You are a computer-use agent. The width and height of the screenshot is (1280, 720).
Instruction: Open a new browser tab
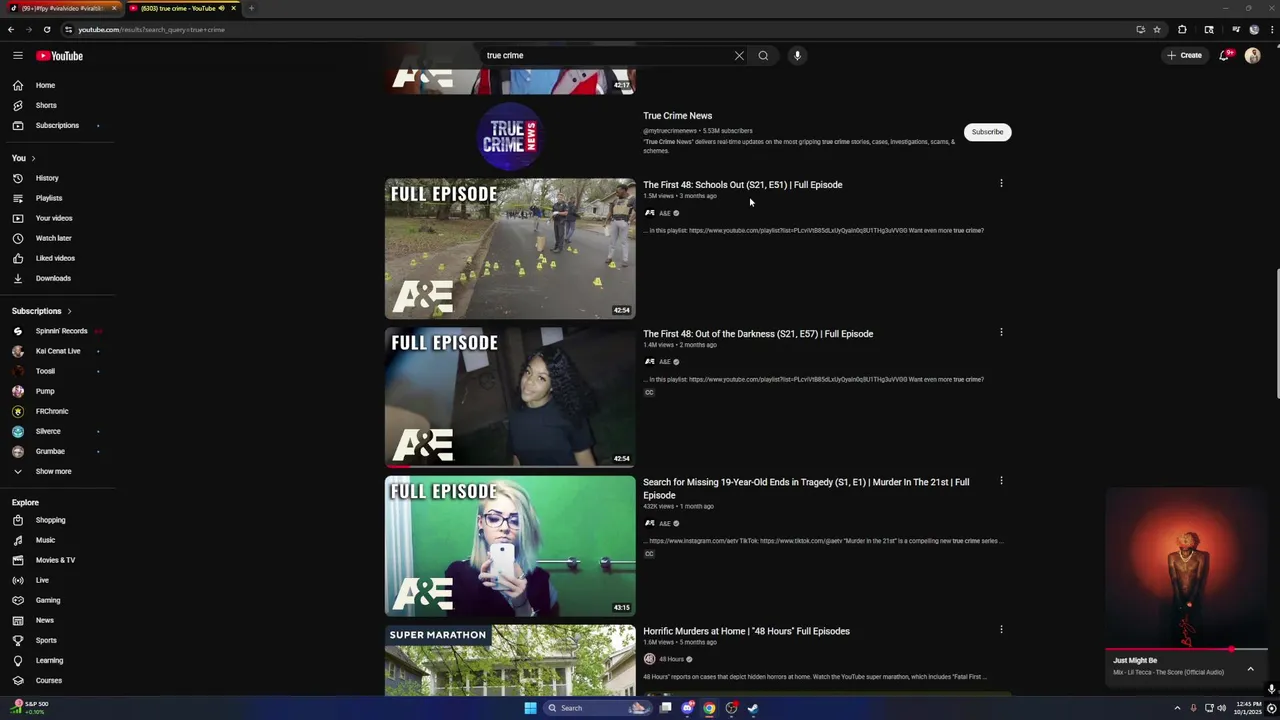click(251, 8)
